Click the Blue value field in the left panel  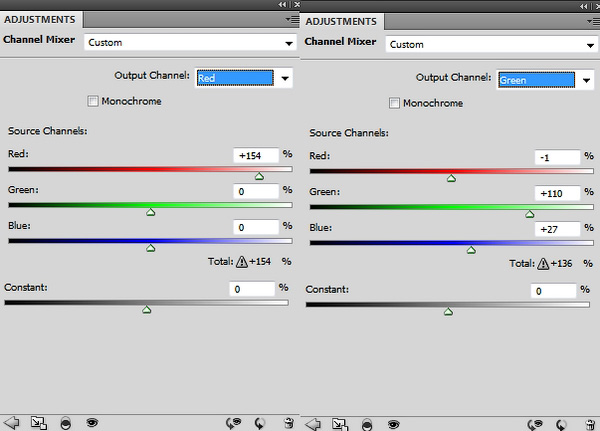click(256, 227)
